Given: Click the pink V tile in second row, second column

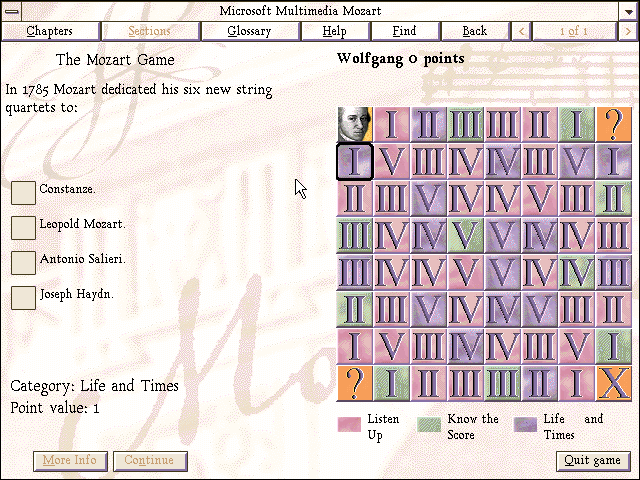Looking at the screenshot, I should pos(391,161).
